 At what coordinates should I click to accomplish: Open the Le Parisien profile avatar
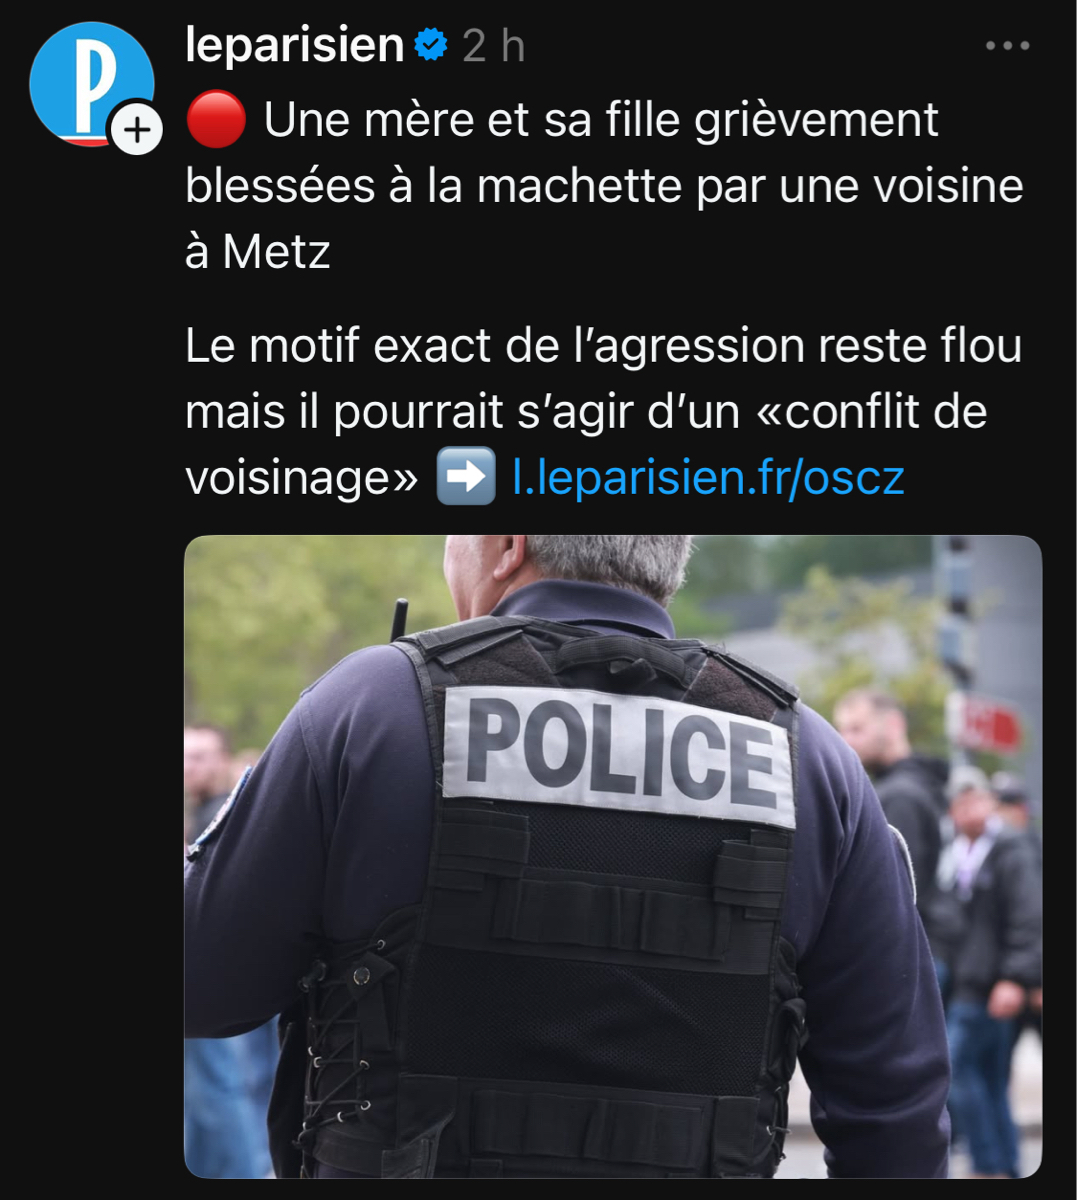(91, 84)
